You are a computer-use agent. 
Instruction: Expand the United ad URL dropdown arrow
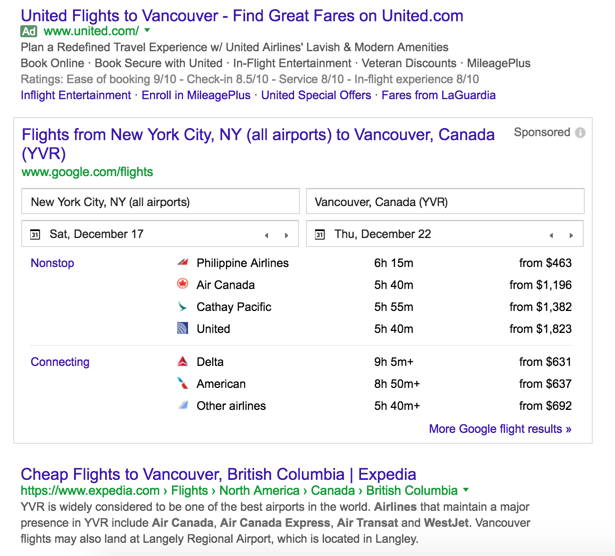tap(148, 32)
